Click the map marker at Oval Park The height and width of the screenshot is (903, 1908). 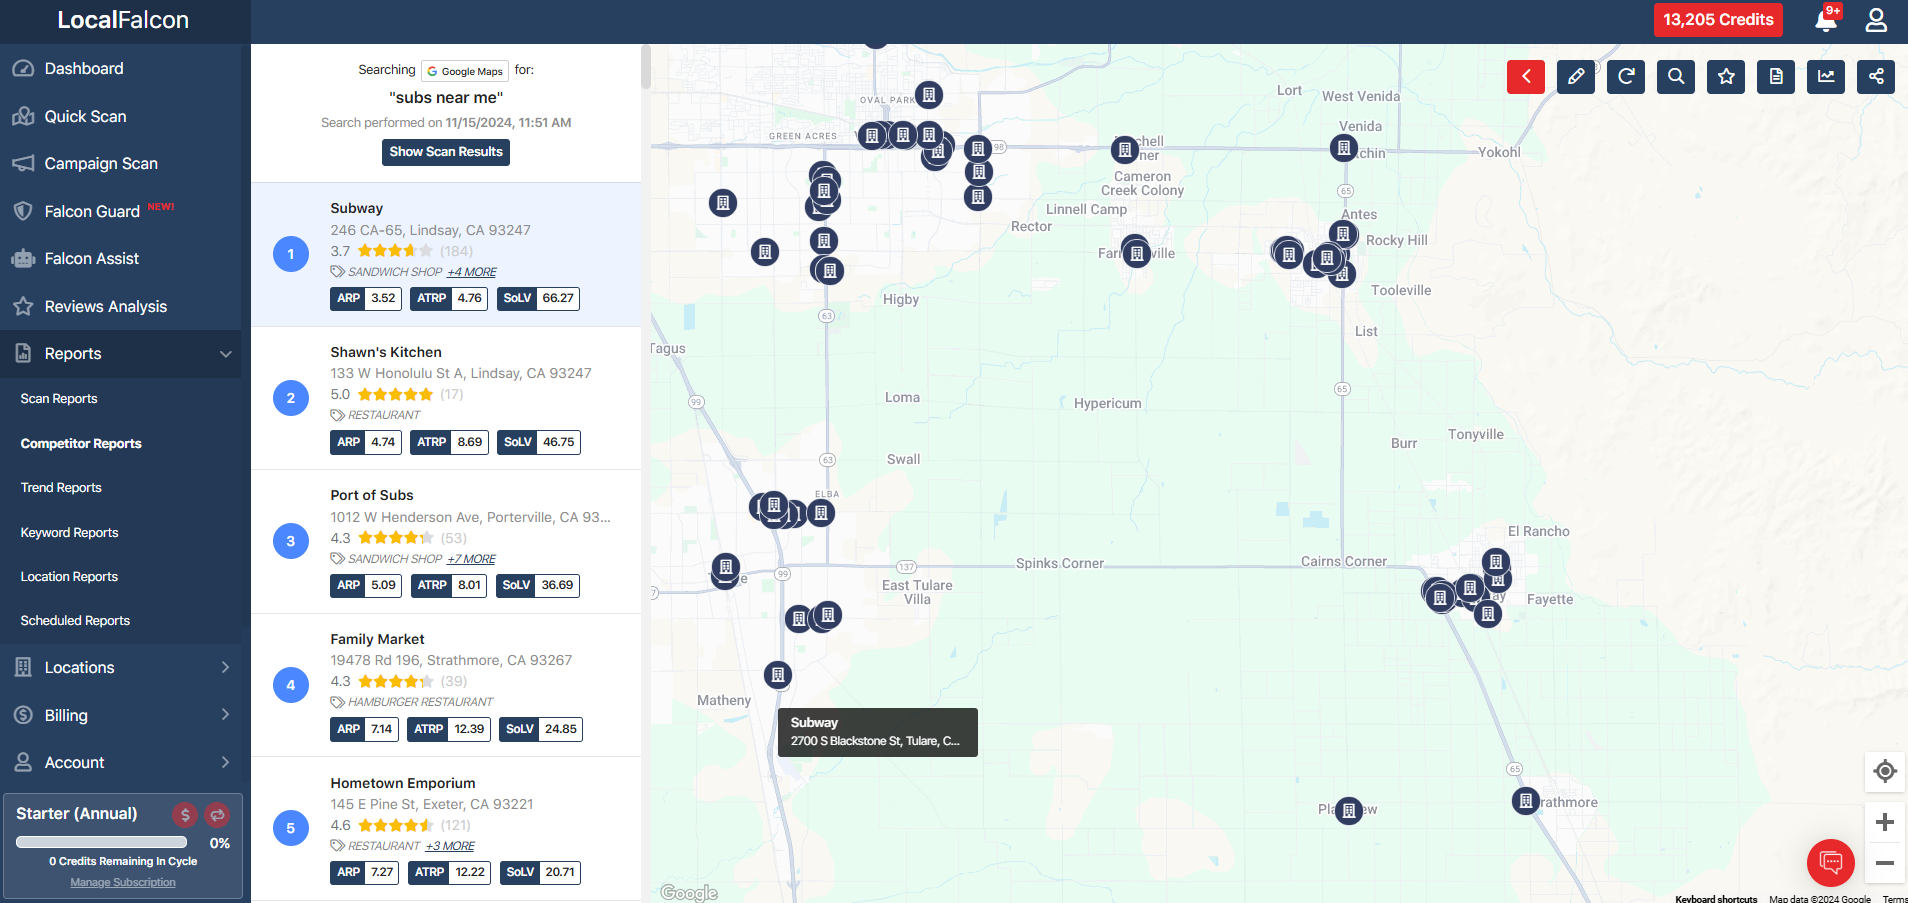pyautogui.click(x=929, y=95)
